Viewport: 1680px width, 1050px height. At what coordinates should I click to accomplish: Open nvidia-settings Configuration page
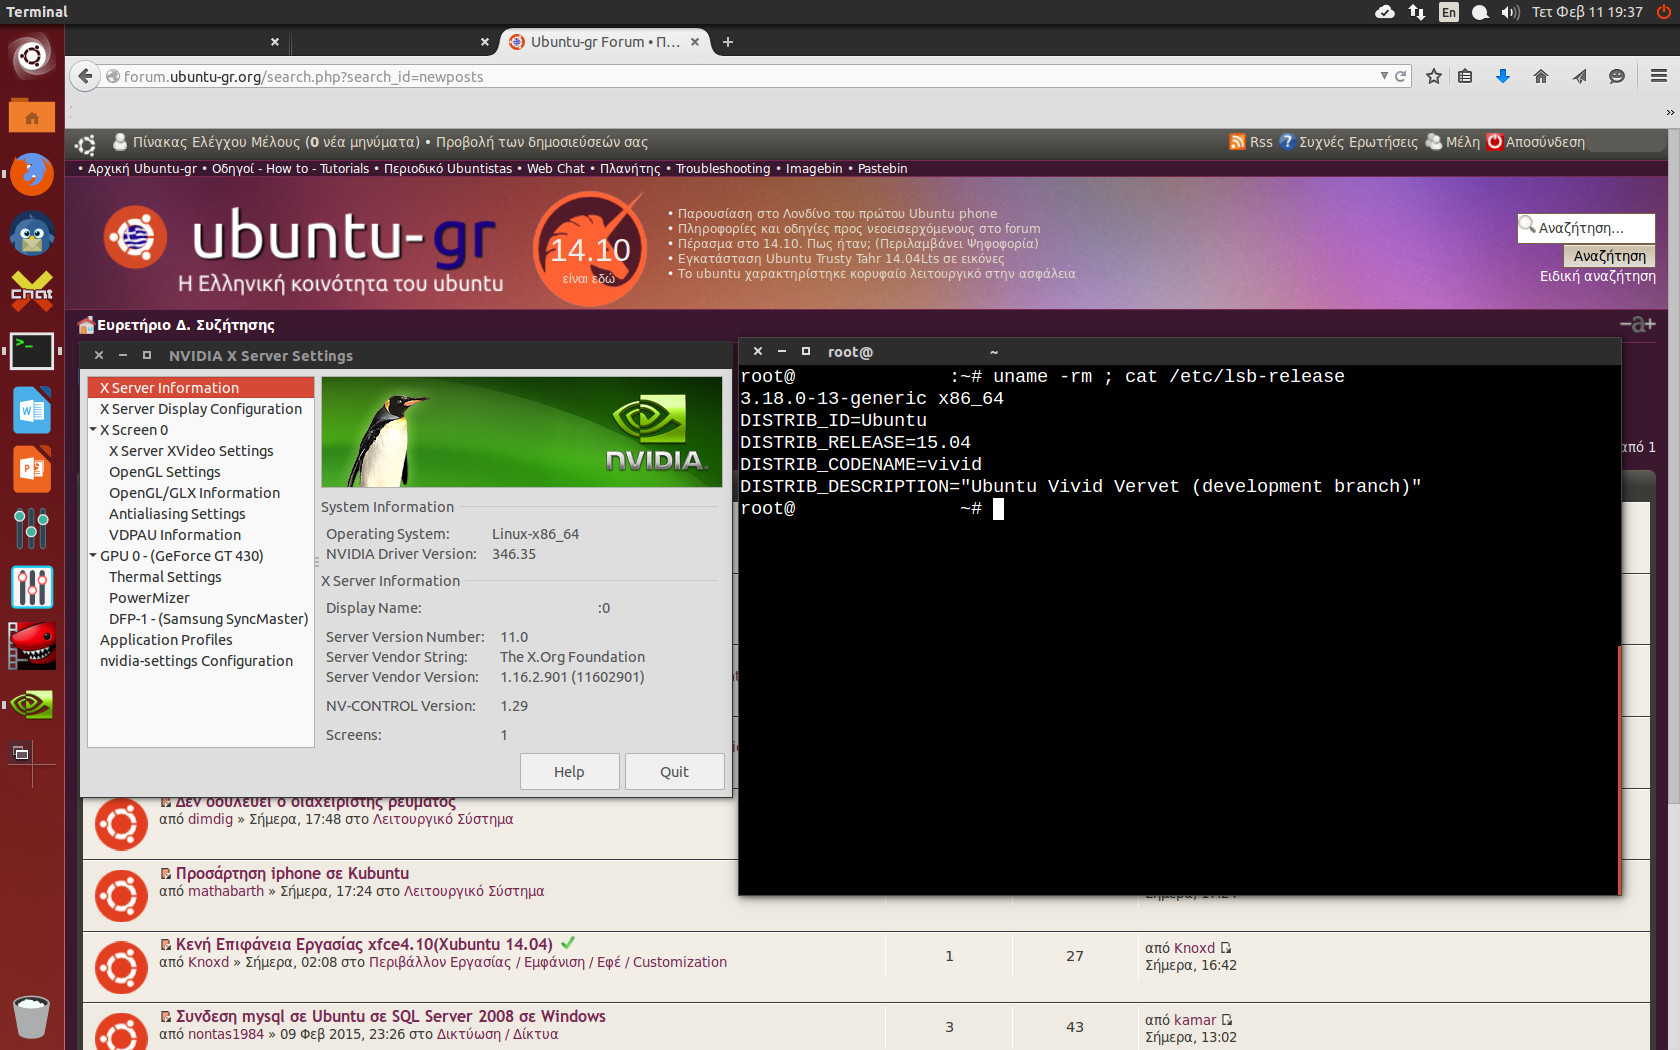(197, 661)
